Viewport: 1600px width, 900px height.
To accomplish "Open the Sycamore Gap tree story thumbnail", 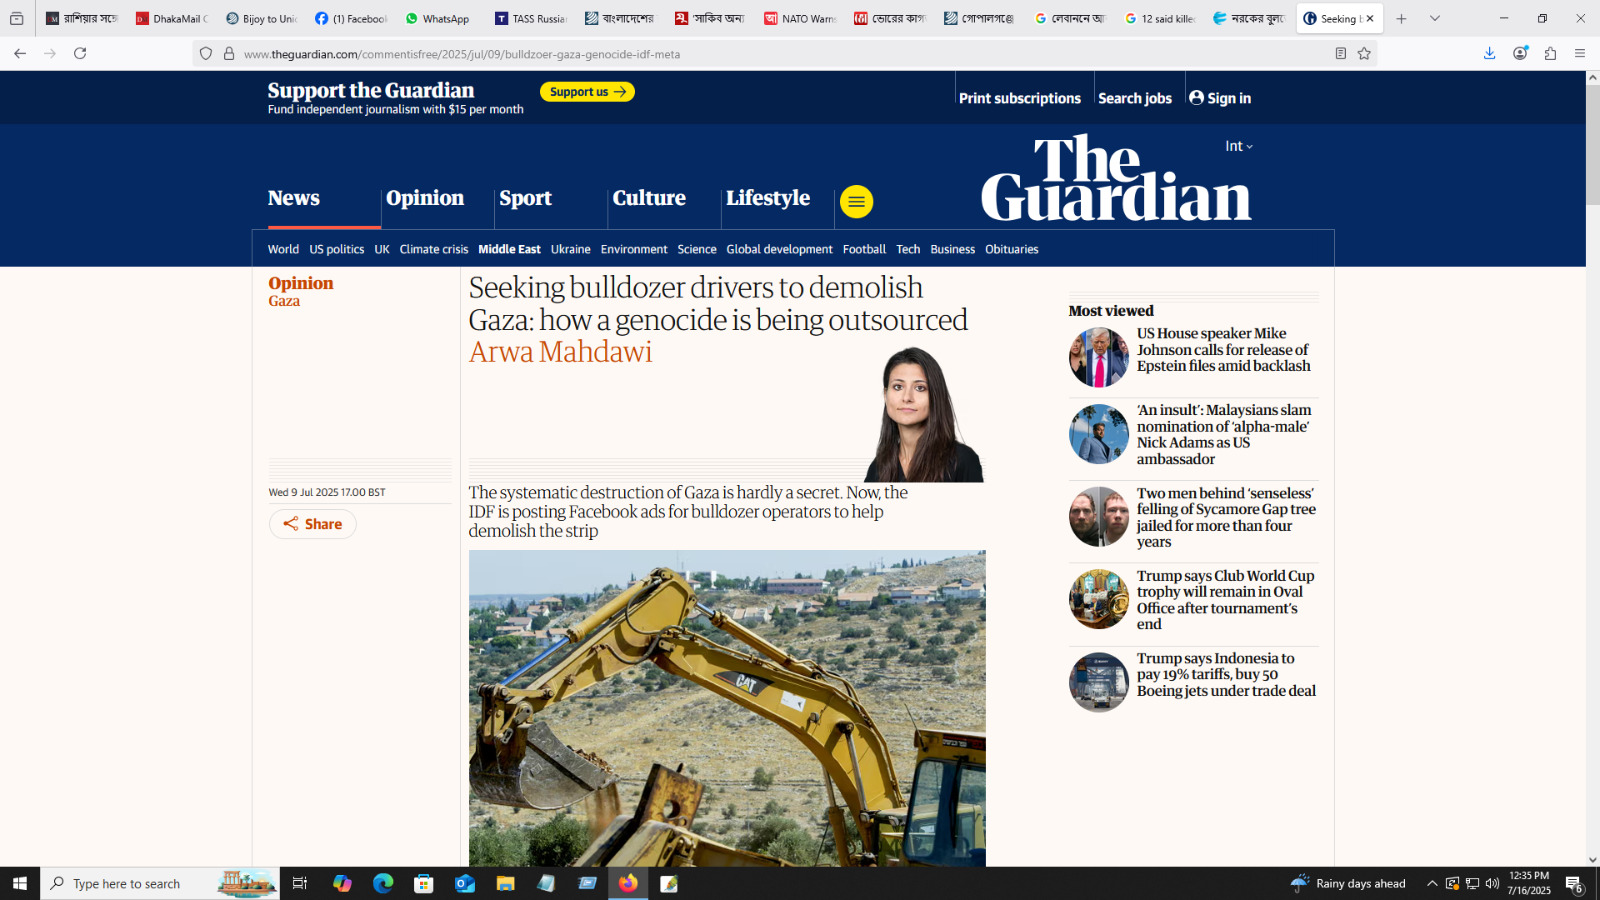I will tap(1098, 517).
